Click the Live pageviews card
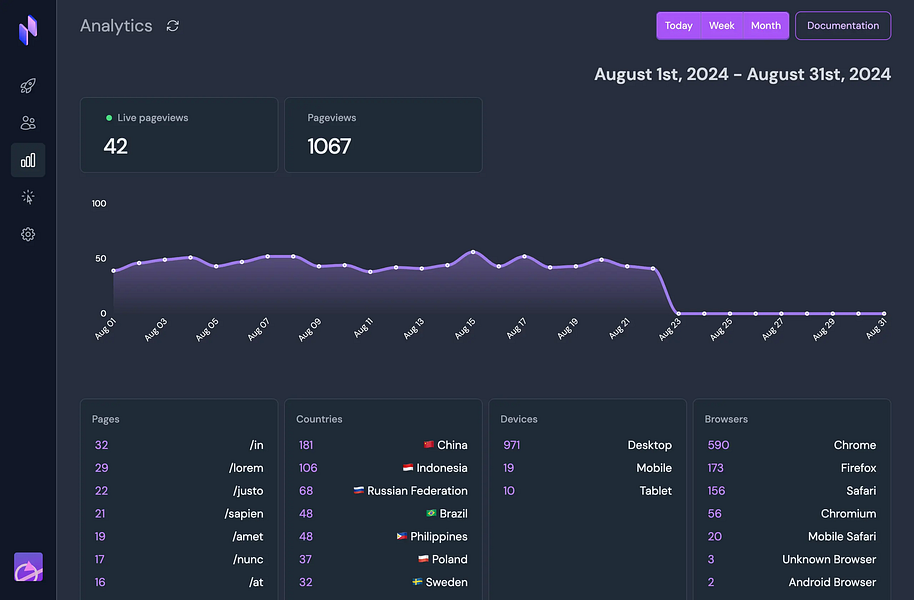This screenshot has height=600, width=914. click(x=179, y=134)
